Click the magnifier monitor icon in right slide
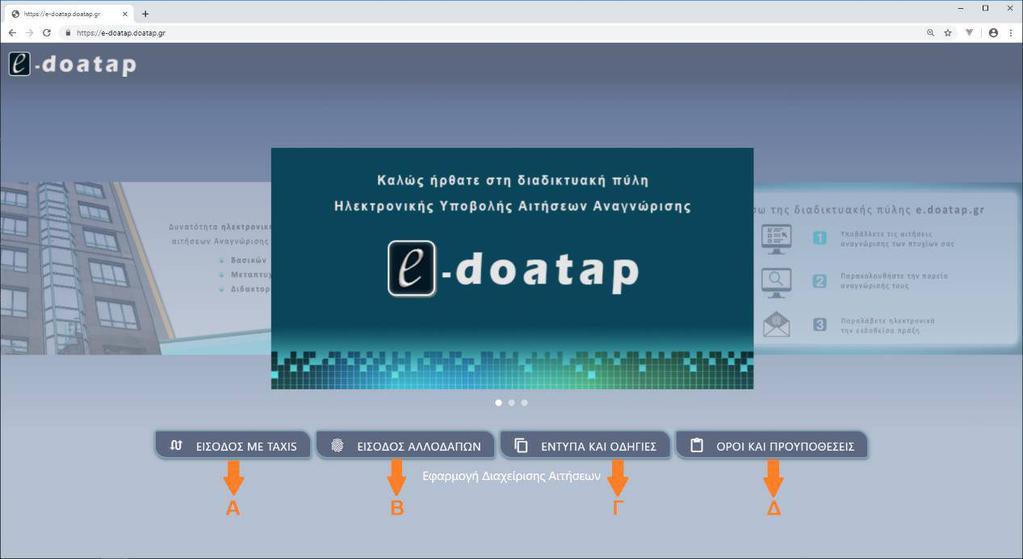The image size is (1023, 559). [776, 282]
